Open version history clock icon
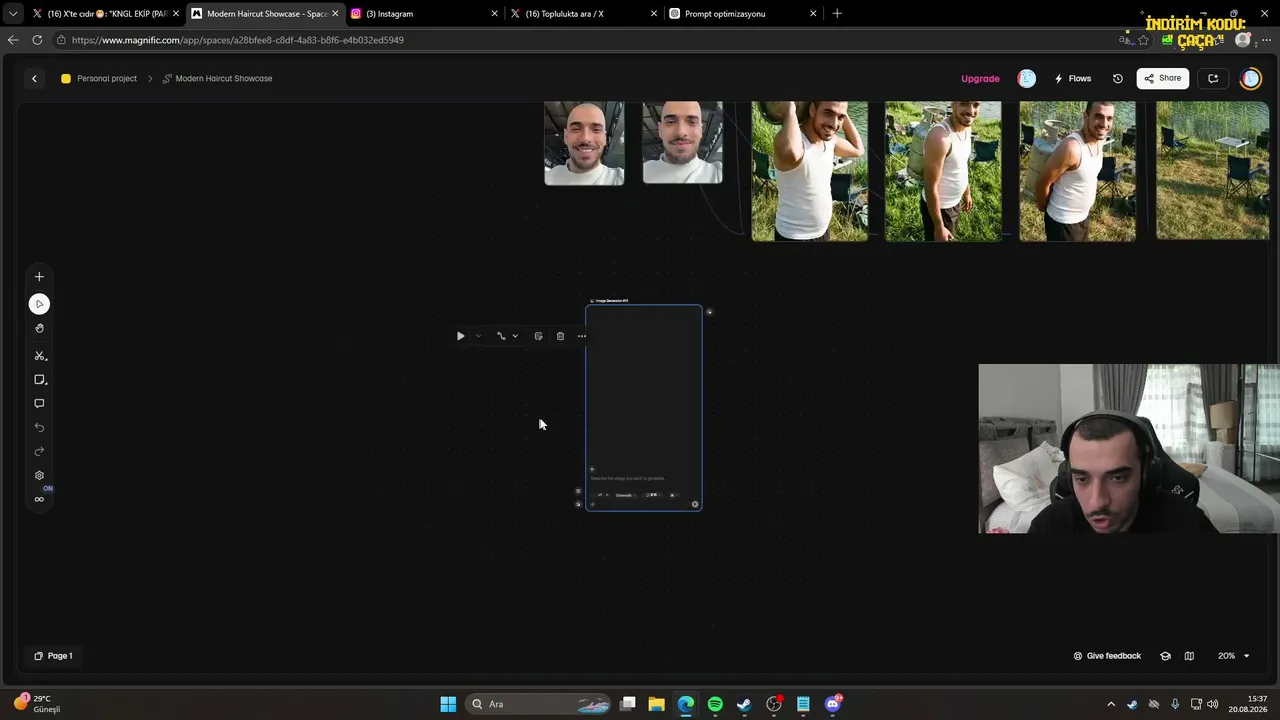1280x720 pixels. [1118, 78]
